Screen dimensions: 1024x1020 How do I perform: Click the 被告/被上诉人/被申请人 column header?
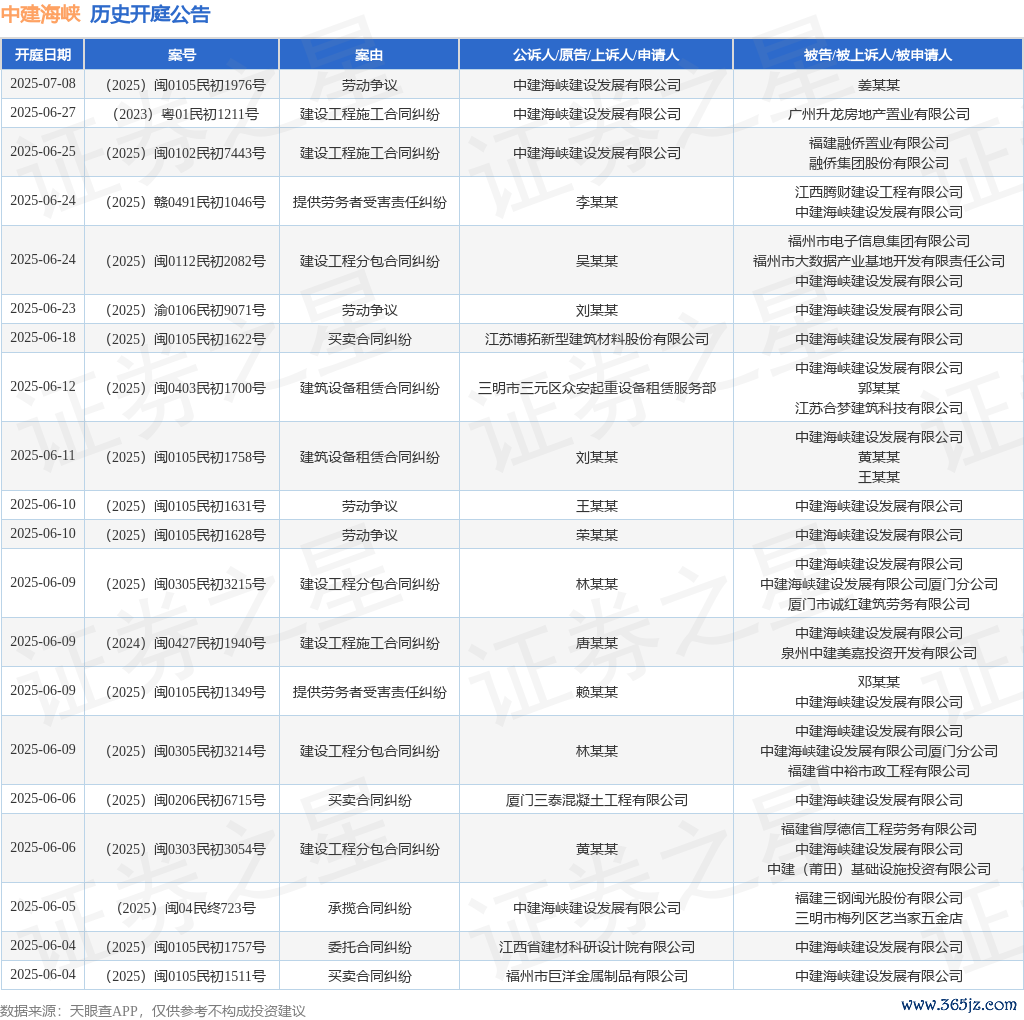click(878, 55)
